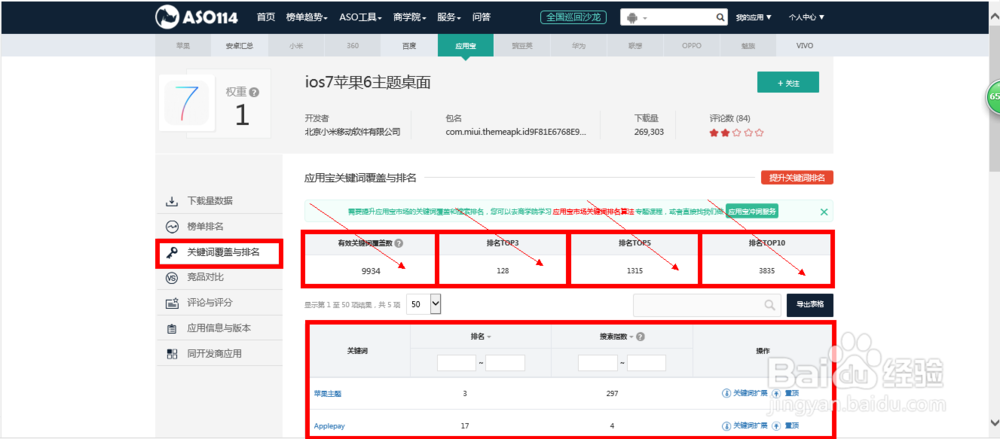Click the 有效关键词覆盖数 help icon
Image resolution: width=1000 pixels, height=439 pixels.
point(398,243)
